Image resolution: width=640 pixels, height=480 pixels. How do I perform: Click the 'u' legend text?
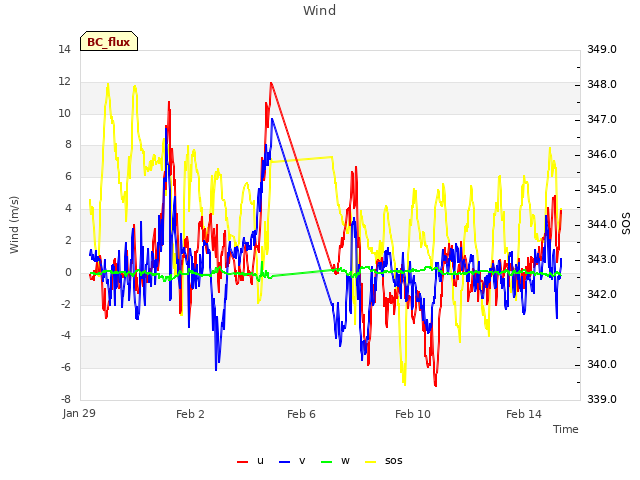pos(260,461)
